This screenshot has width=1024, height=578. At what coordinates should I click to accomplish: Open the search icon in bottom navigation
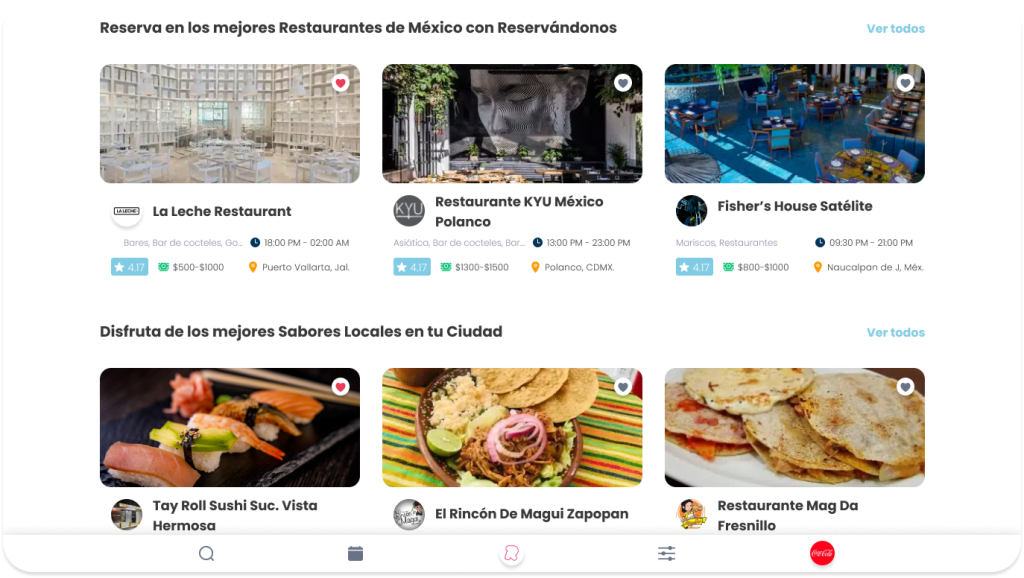pos(206,554)
